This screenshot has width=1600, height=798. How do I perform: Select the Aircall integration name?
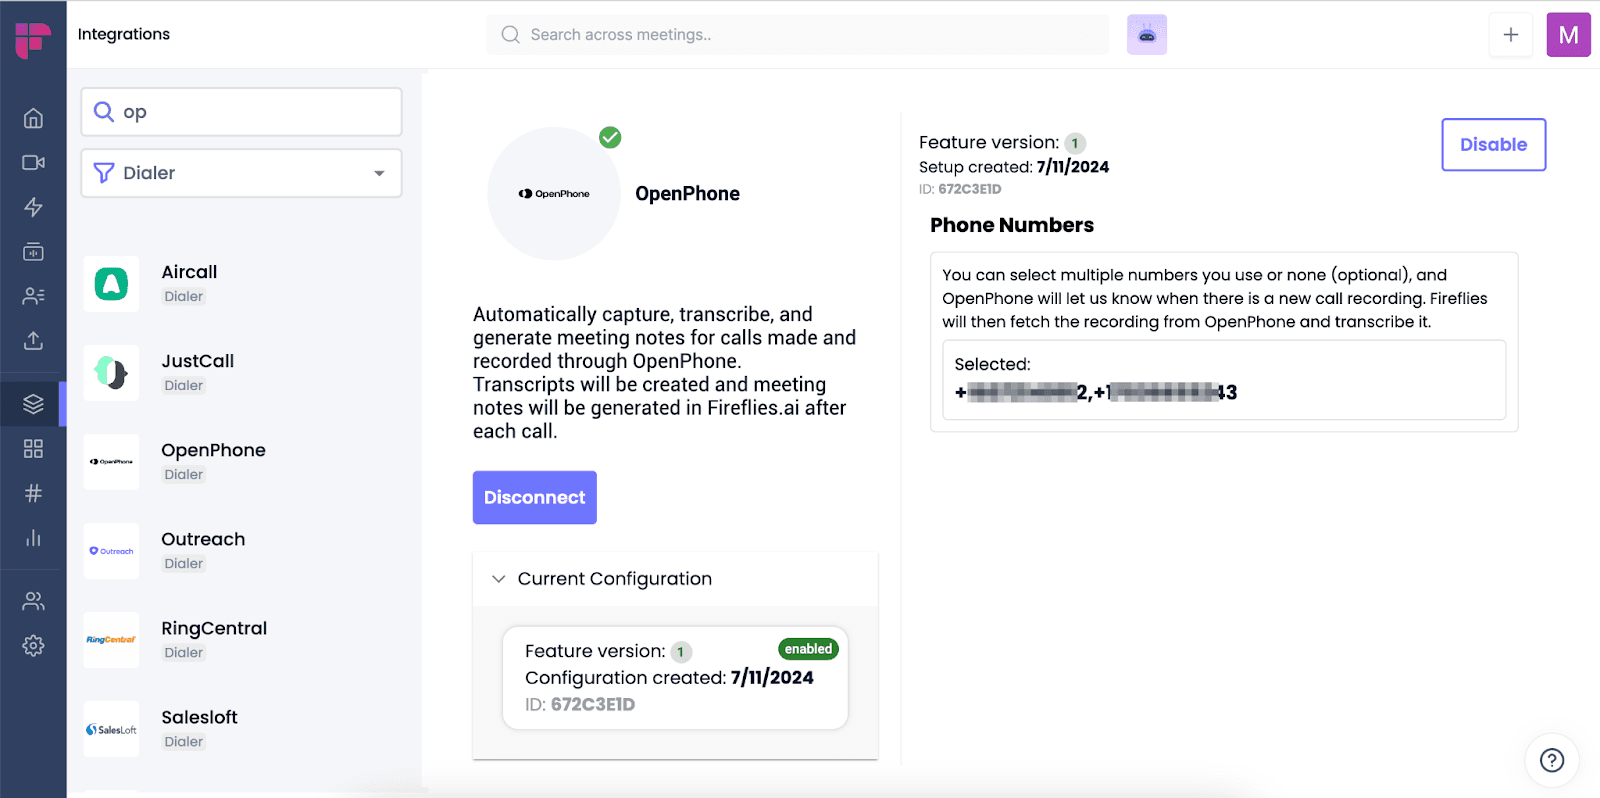189,272
